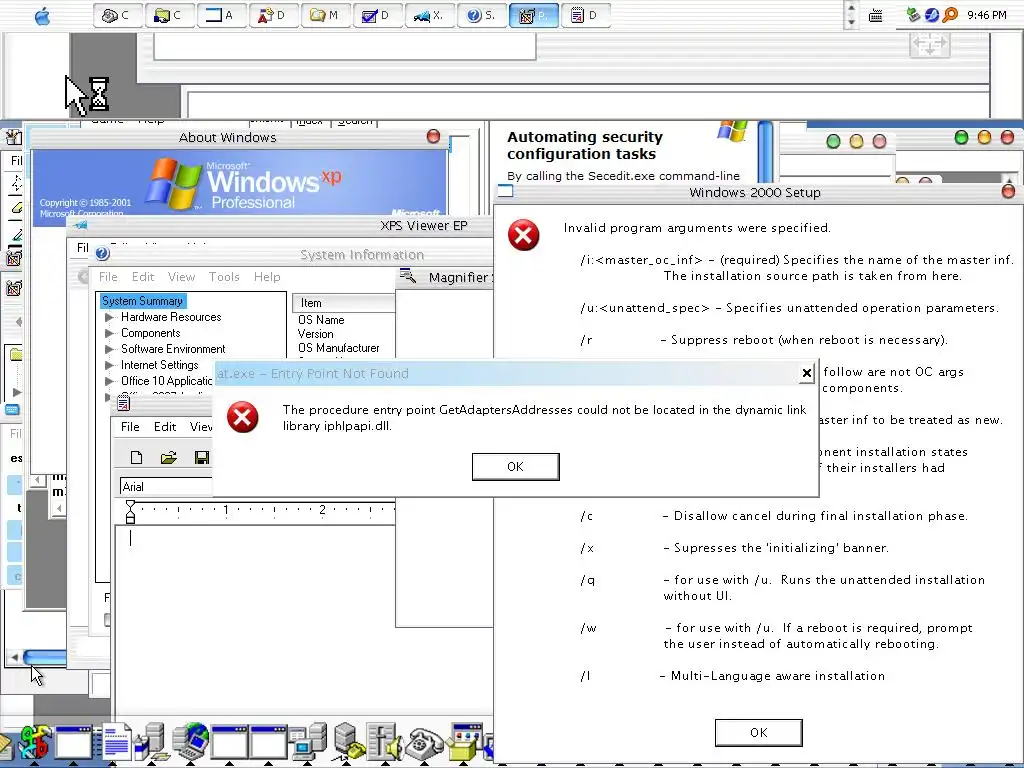Click the Item column header
The width and height of the screenshot is (1024, 768).
(x=344, y=303)
